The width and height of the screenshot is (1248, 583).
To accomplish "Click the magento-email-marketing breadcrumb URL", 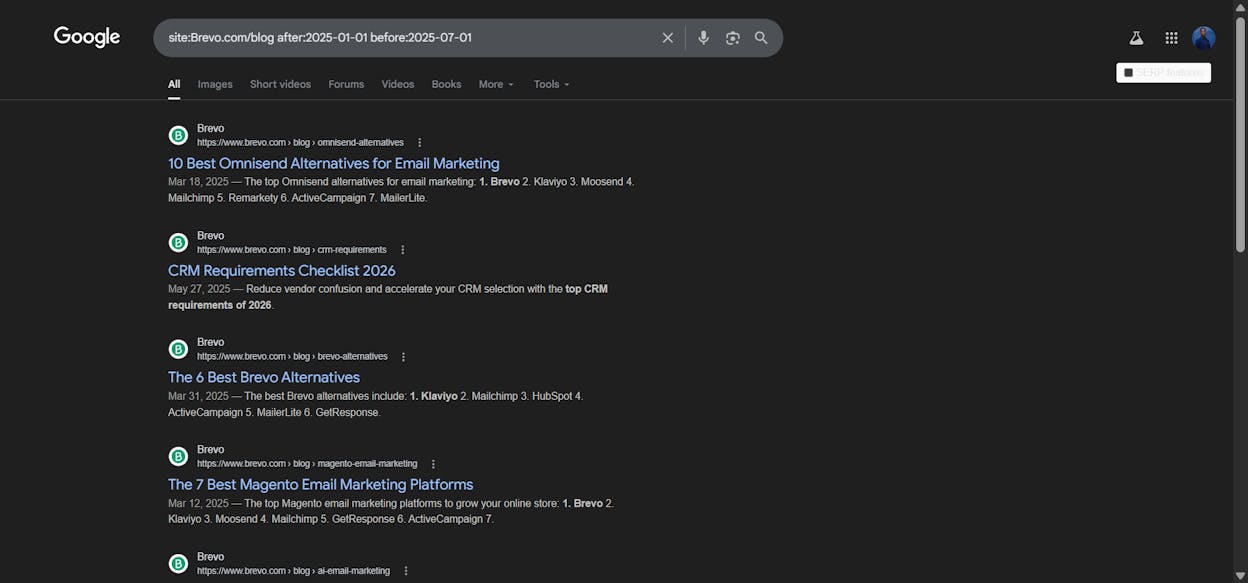I will tap(307, 464).
